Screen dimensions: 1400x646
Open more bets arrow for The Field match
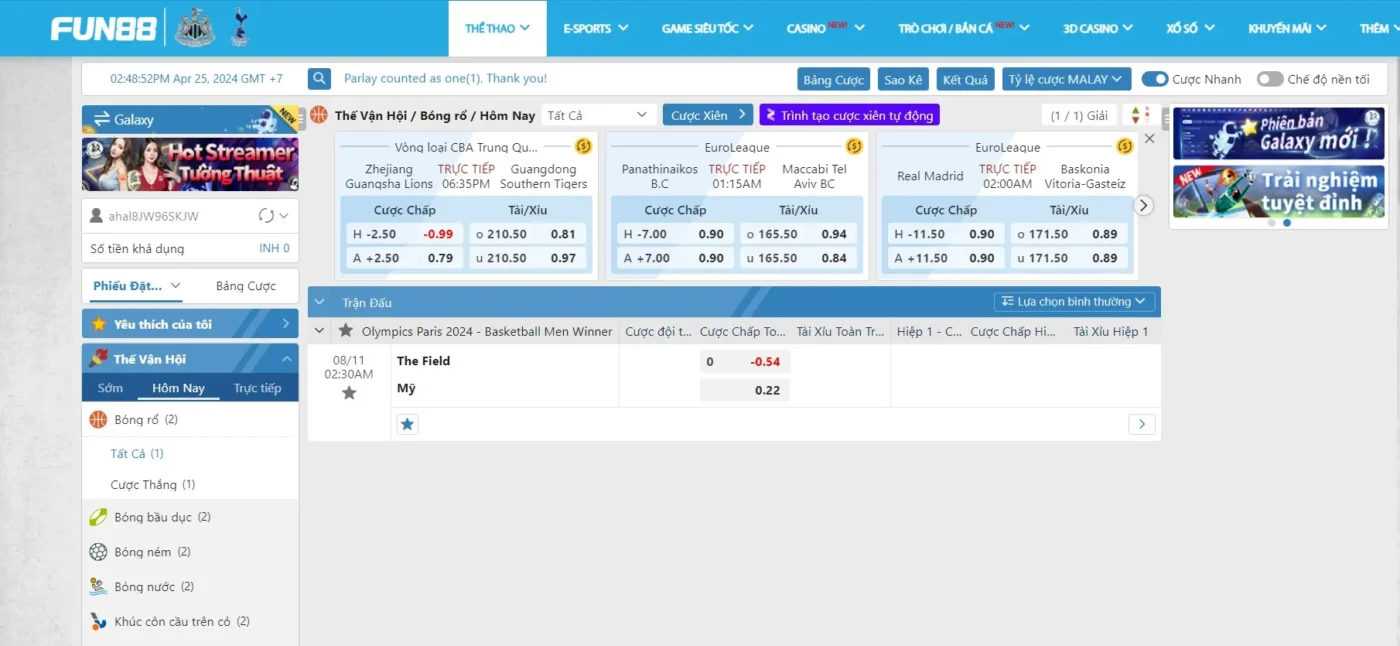[x=1142, y=424]
